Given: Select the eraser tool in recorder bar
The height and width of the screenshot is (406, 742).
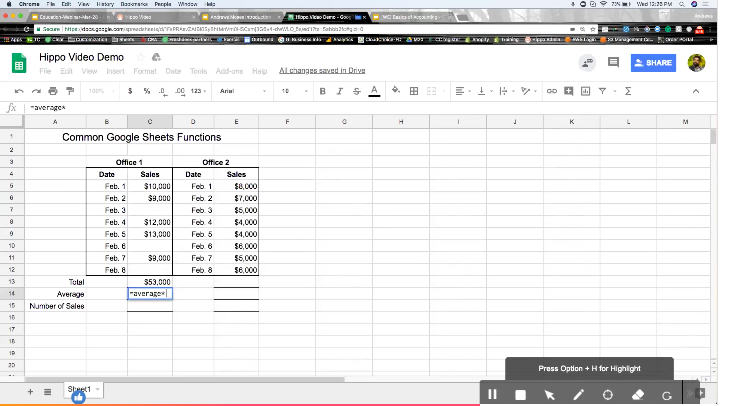Looking at the screenshot, I should tap(638, 395).
